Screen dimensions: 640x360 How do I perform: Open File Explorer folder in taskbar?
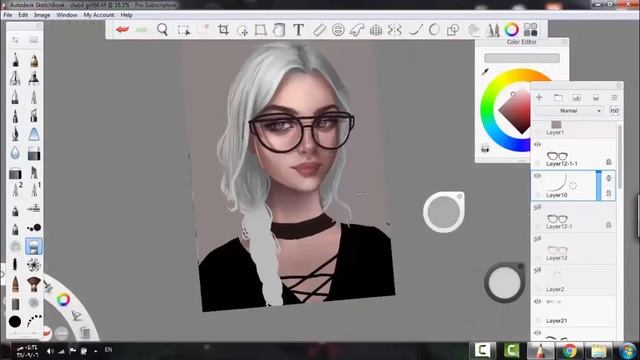[x=599, y=351]
